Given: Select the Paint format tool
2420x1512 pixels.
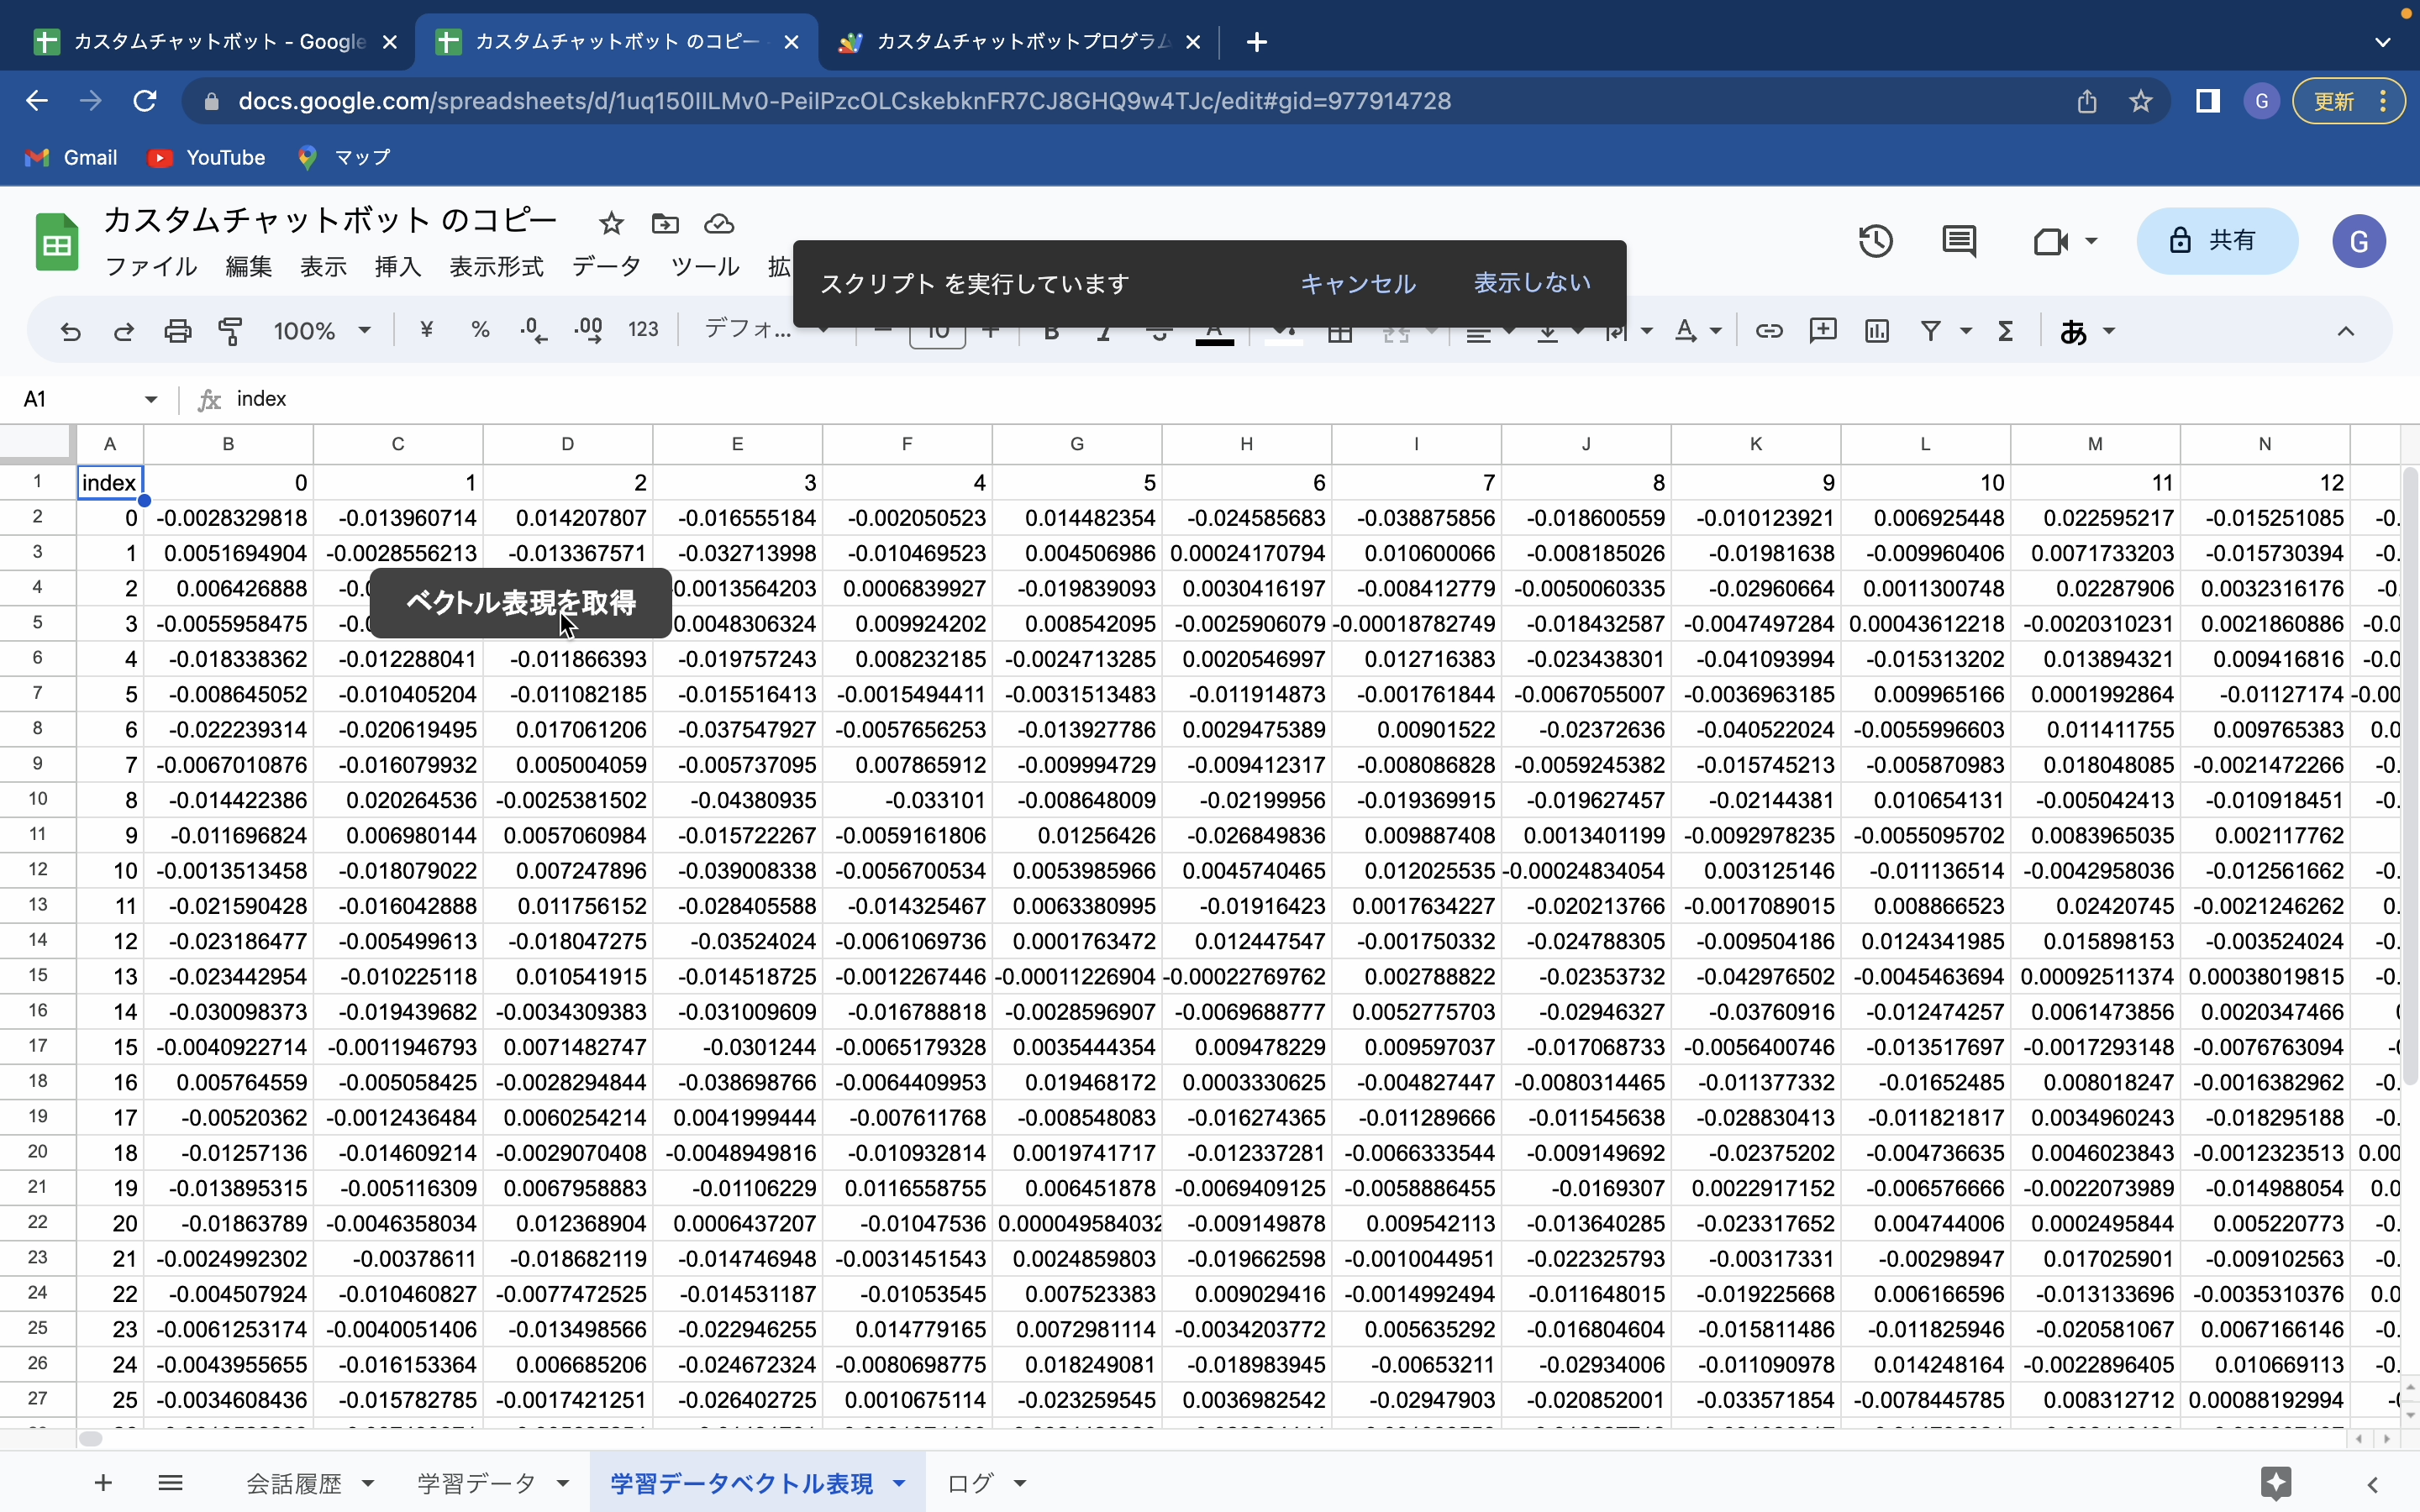Looking at the screenshot, I should click(230, 330).
